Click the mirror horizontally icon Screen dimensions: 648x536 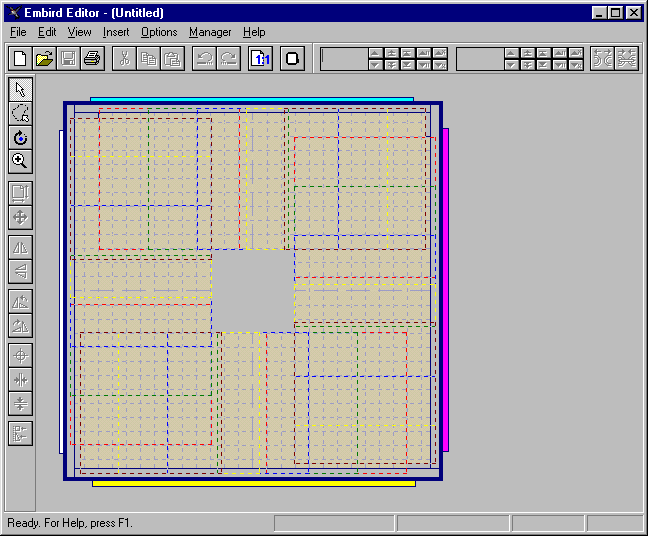pos(20,247)
